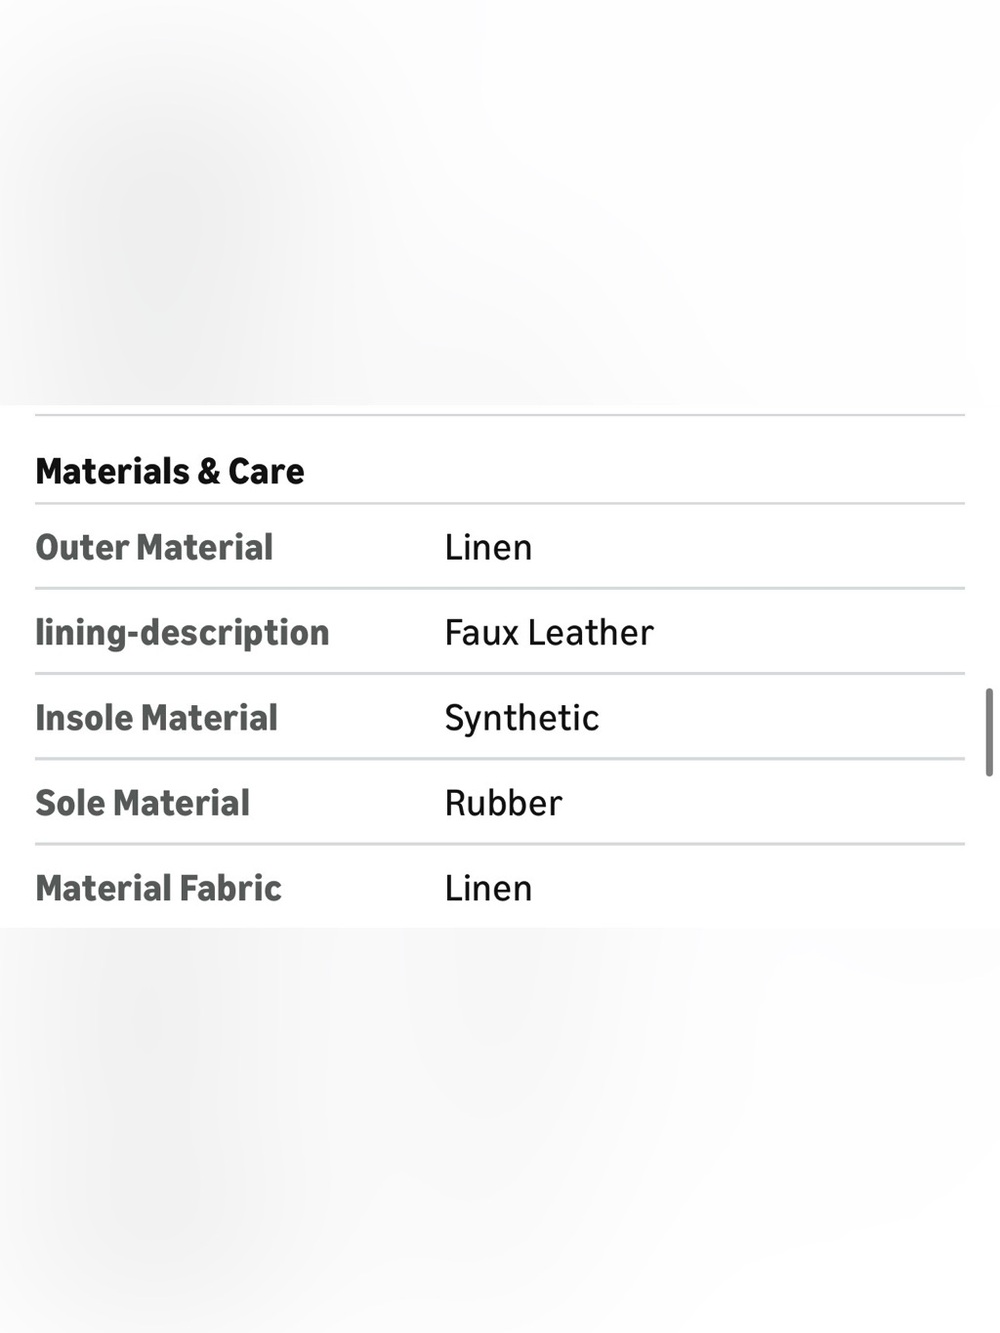This screenshot has height=1333, width=1000.
Task: Select Linen value beside Material Fabric
Action: [x=488, y=887]
